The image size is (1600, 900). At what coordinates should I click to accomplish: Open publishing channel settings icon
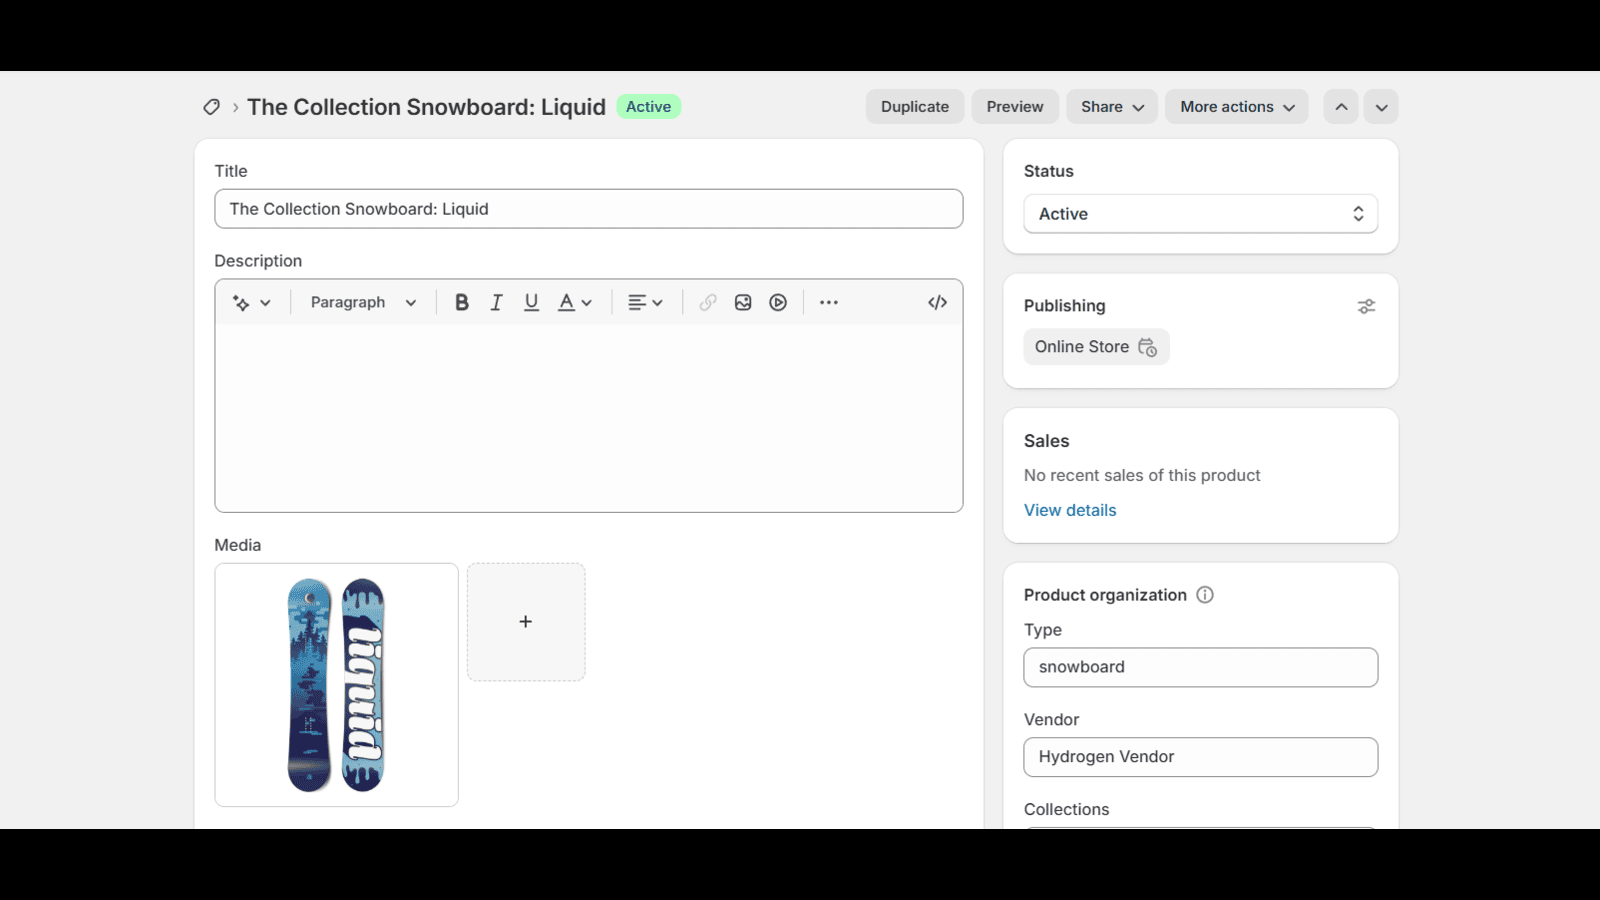1367,306
